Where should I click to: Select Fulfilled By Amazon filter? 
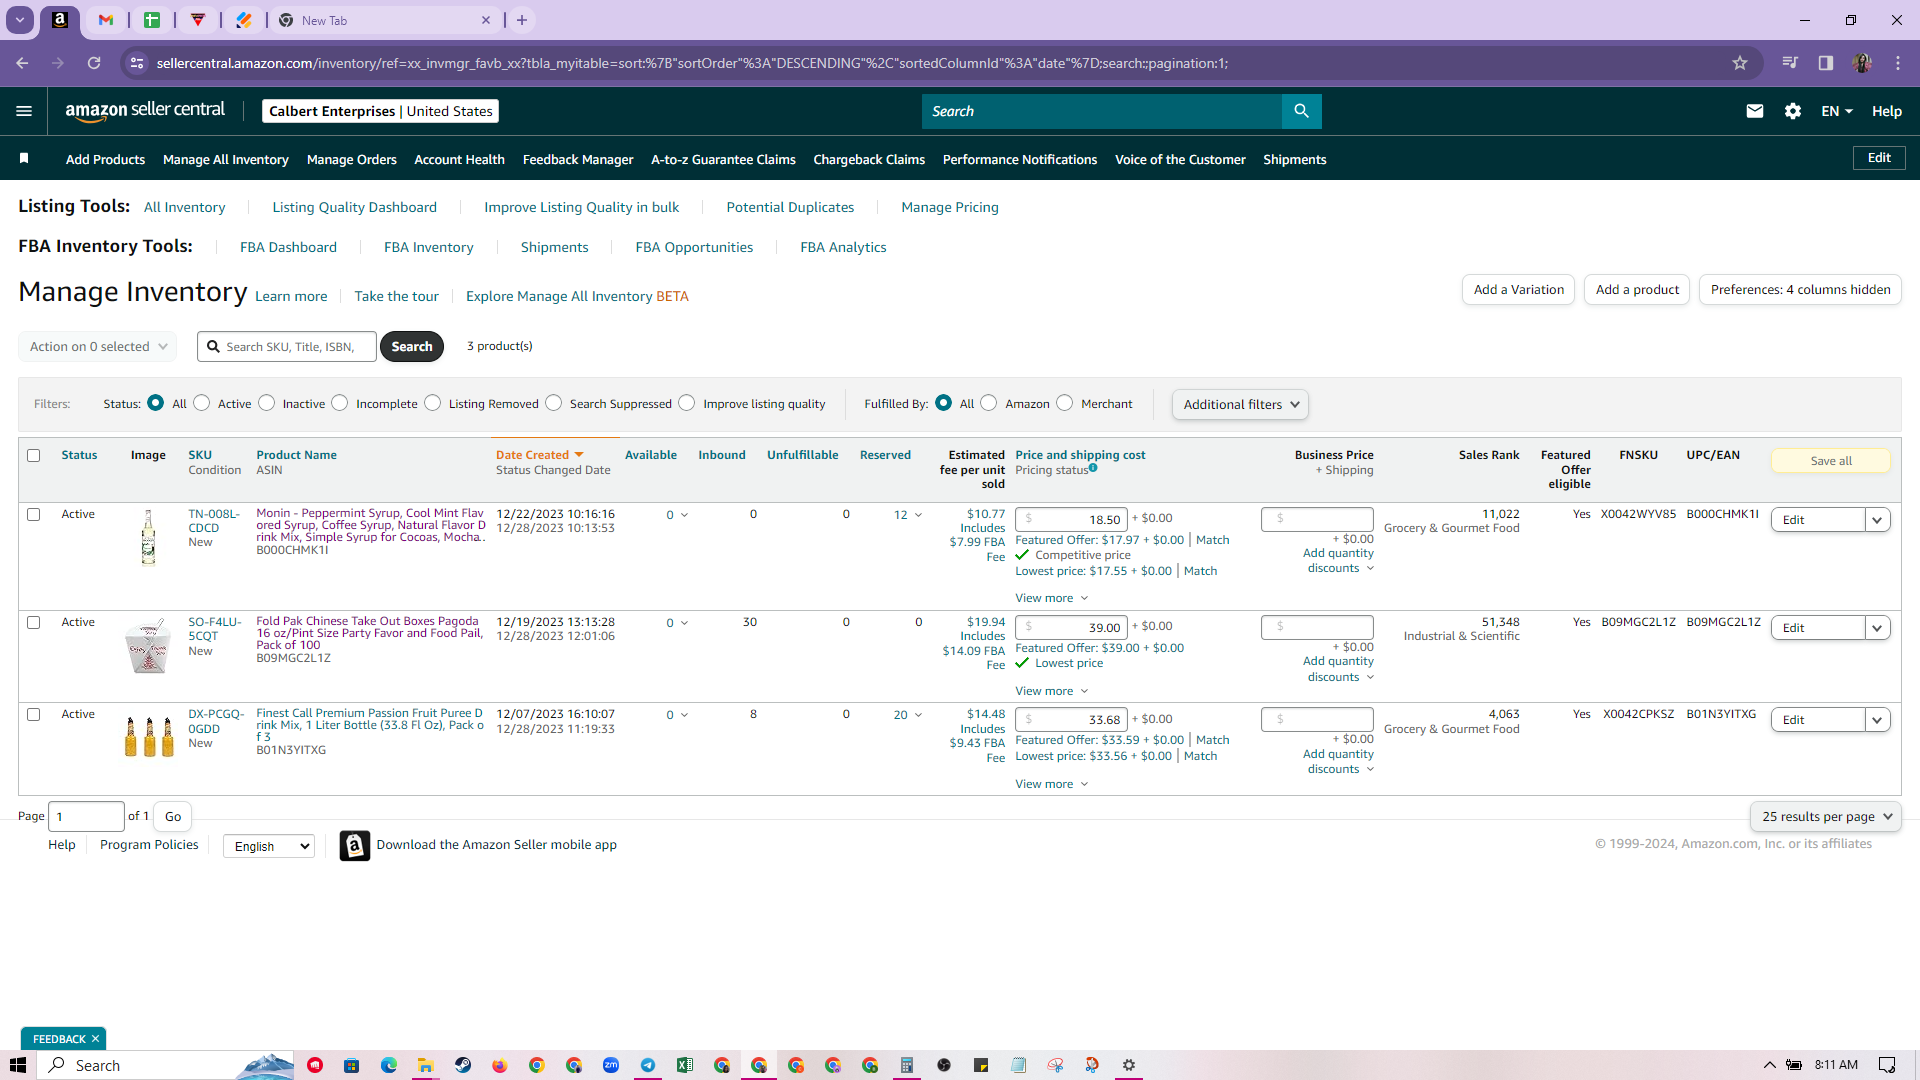(x=989, y=403)
